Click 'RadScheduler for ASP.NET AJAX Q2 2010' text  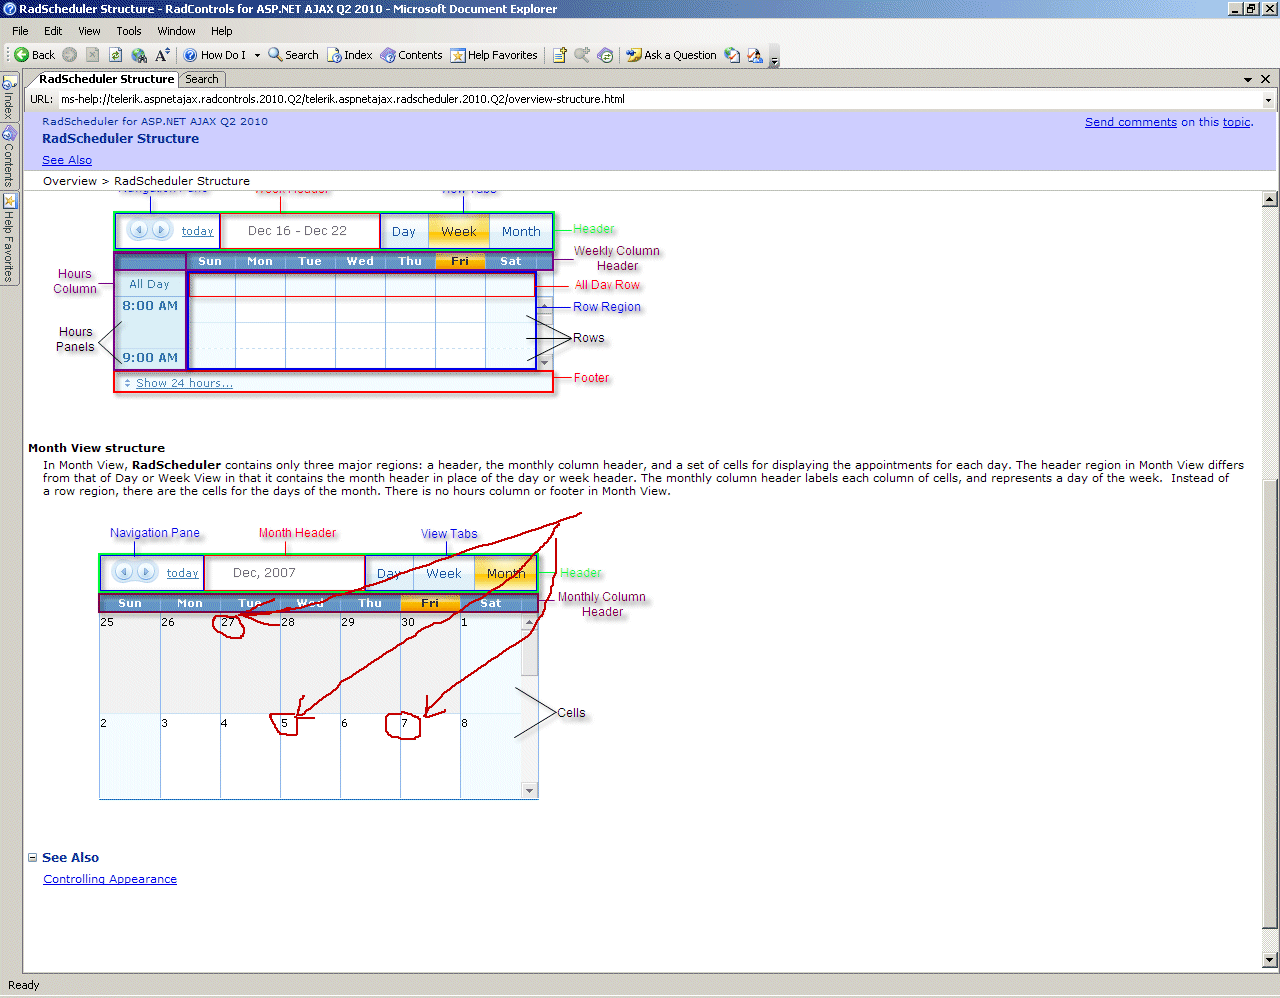pos(155,122)
